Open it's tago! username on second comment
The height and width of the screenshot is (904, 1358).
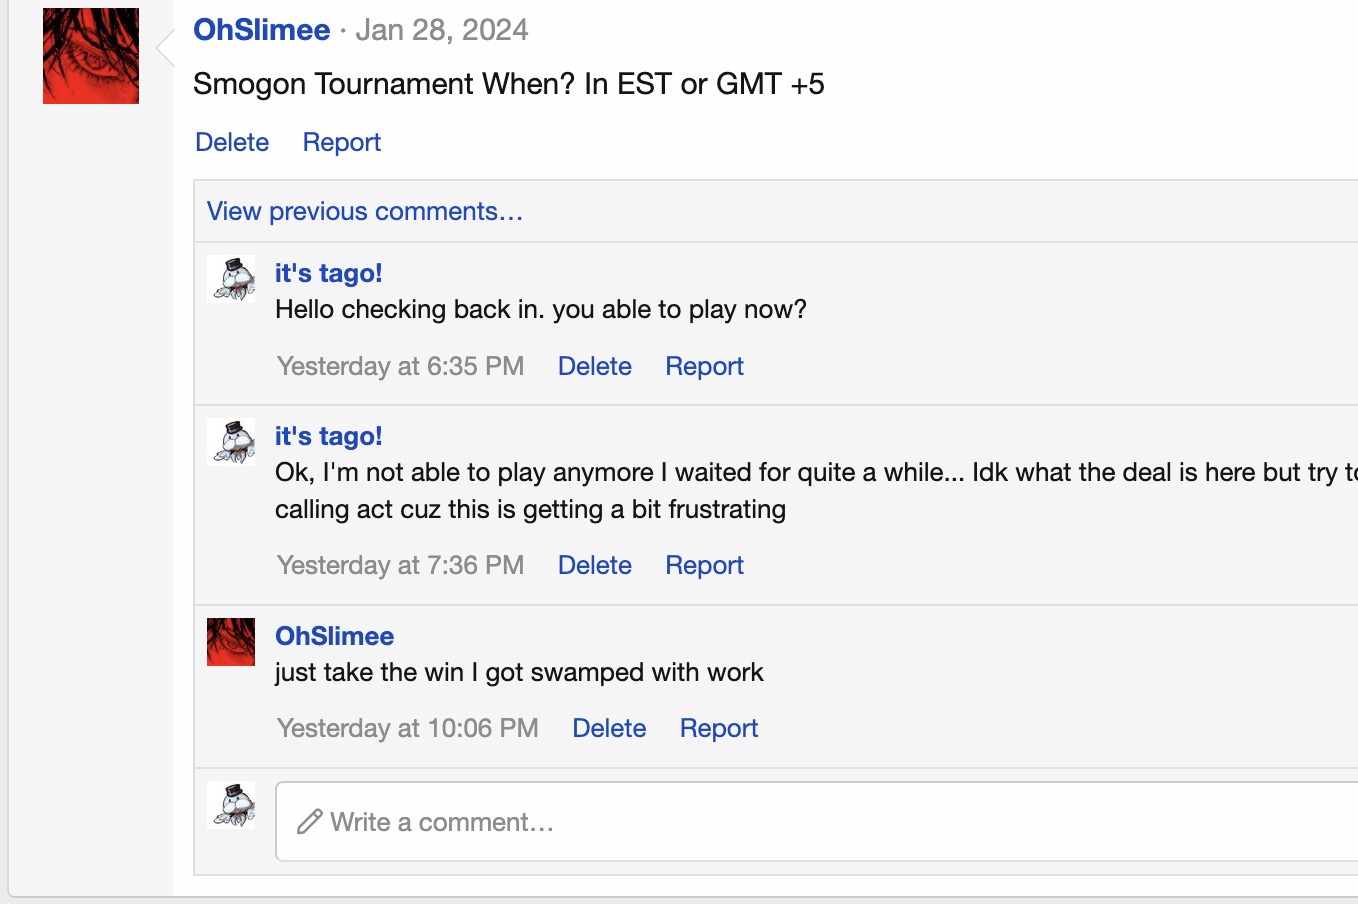328,436
